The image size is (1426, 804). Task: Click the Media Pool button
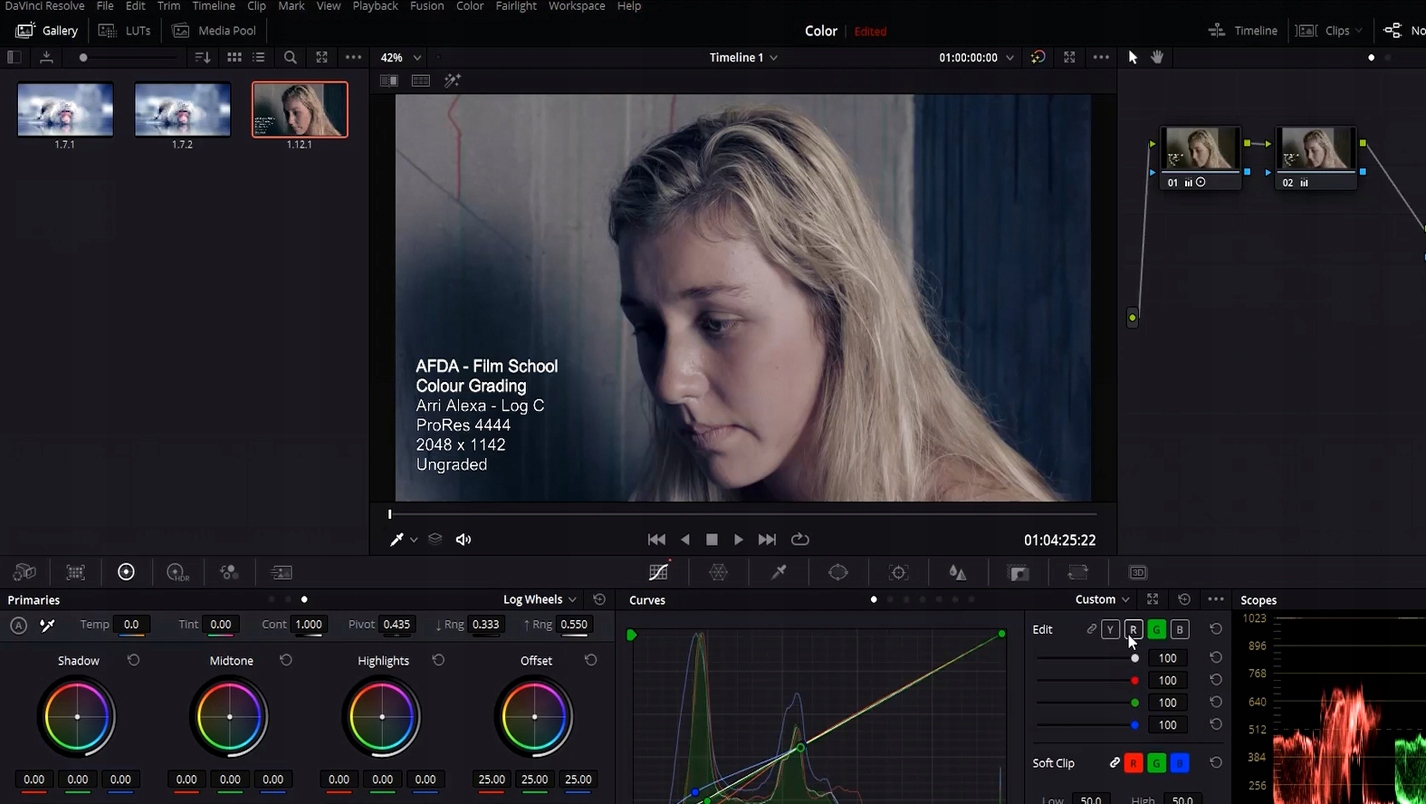coord(214,30)
